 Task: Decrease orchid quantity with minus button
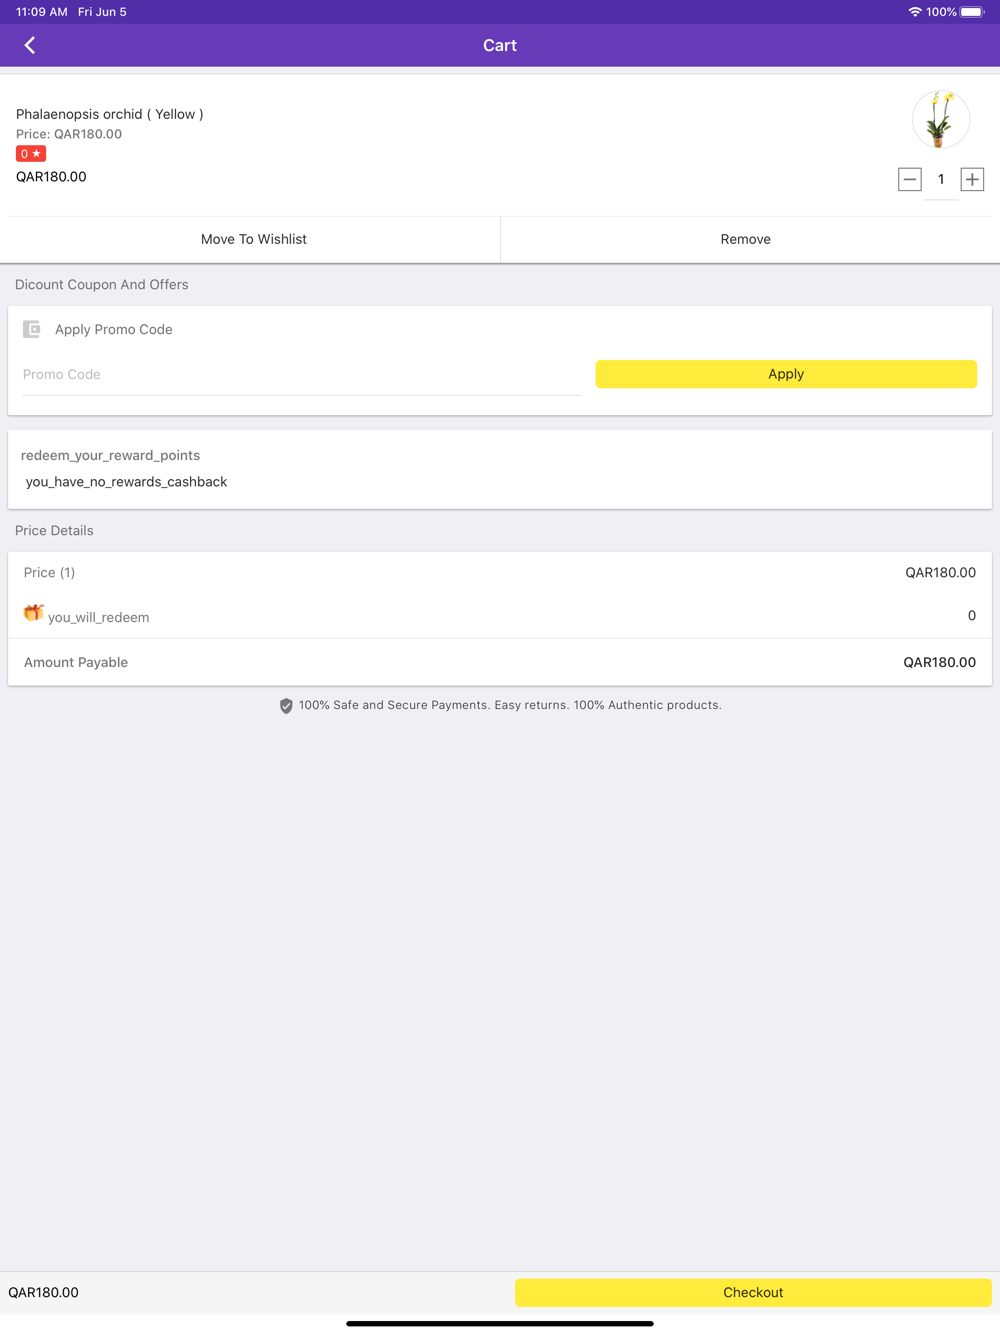[x=909, y=180]
